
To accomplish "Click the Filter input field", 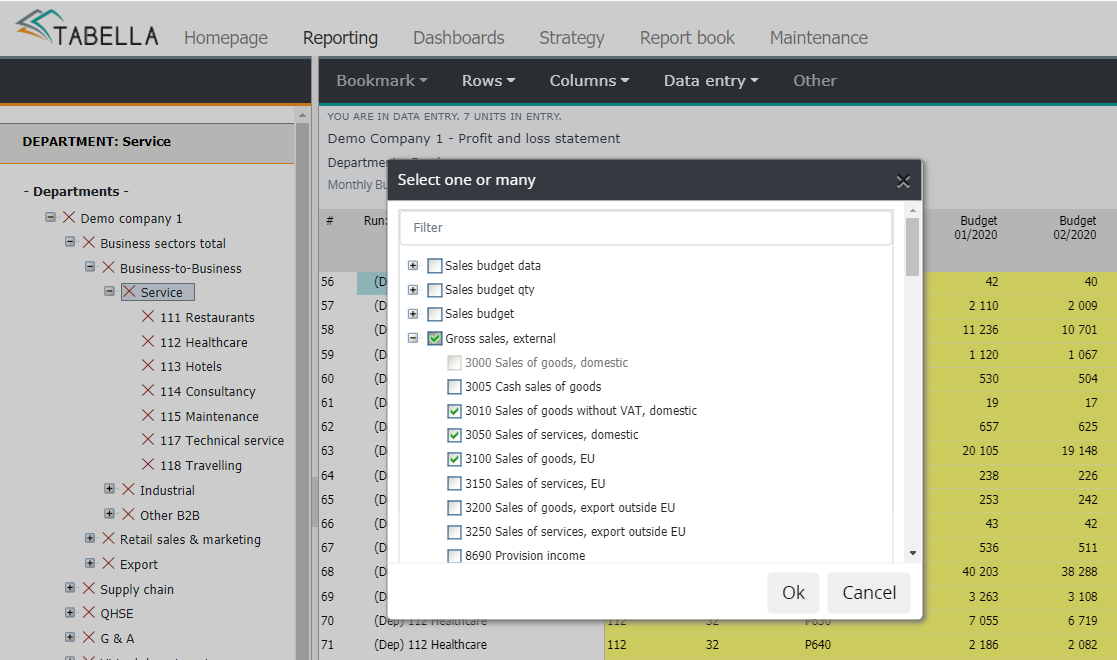I will (646, 227).
